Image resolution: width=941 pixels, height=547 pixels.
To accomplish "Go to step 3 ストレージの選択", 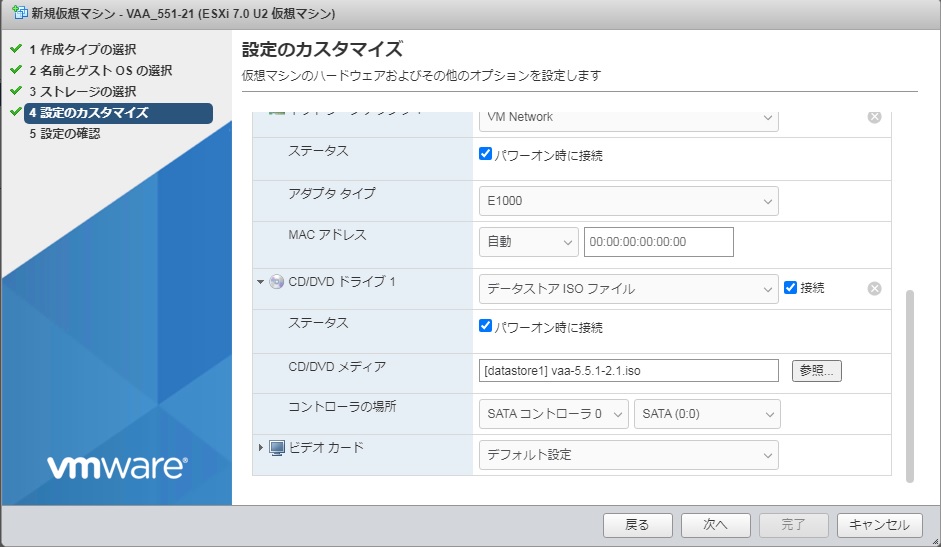I will tap(83, 91).
